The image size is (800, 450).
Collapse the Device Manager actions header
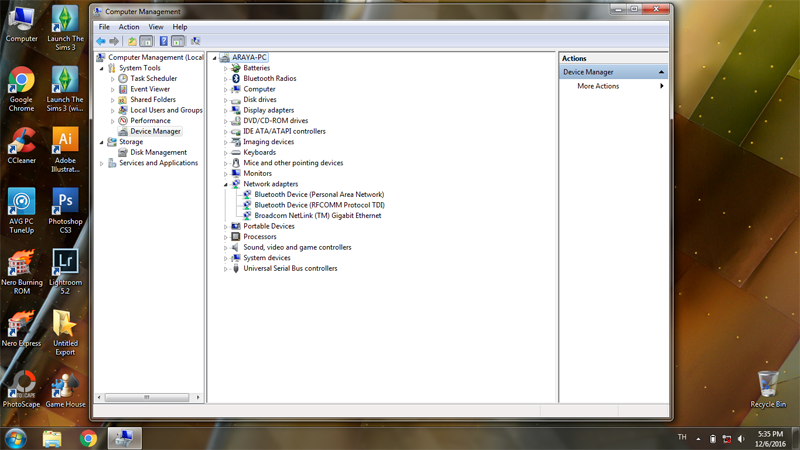point(661,72)
